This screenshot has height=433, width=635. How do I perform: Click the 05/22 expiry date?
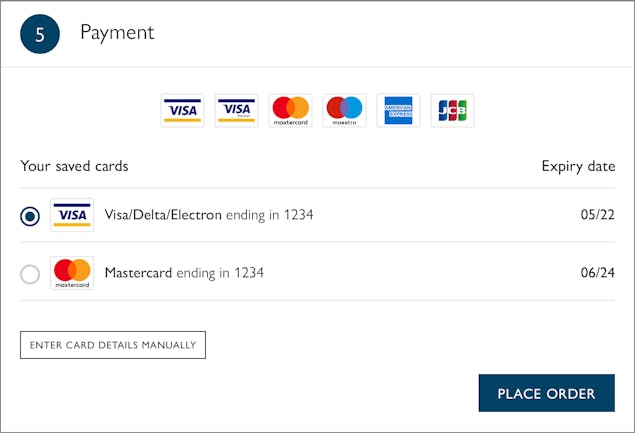click(597, 214)
